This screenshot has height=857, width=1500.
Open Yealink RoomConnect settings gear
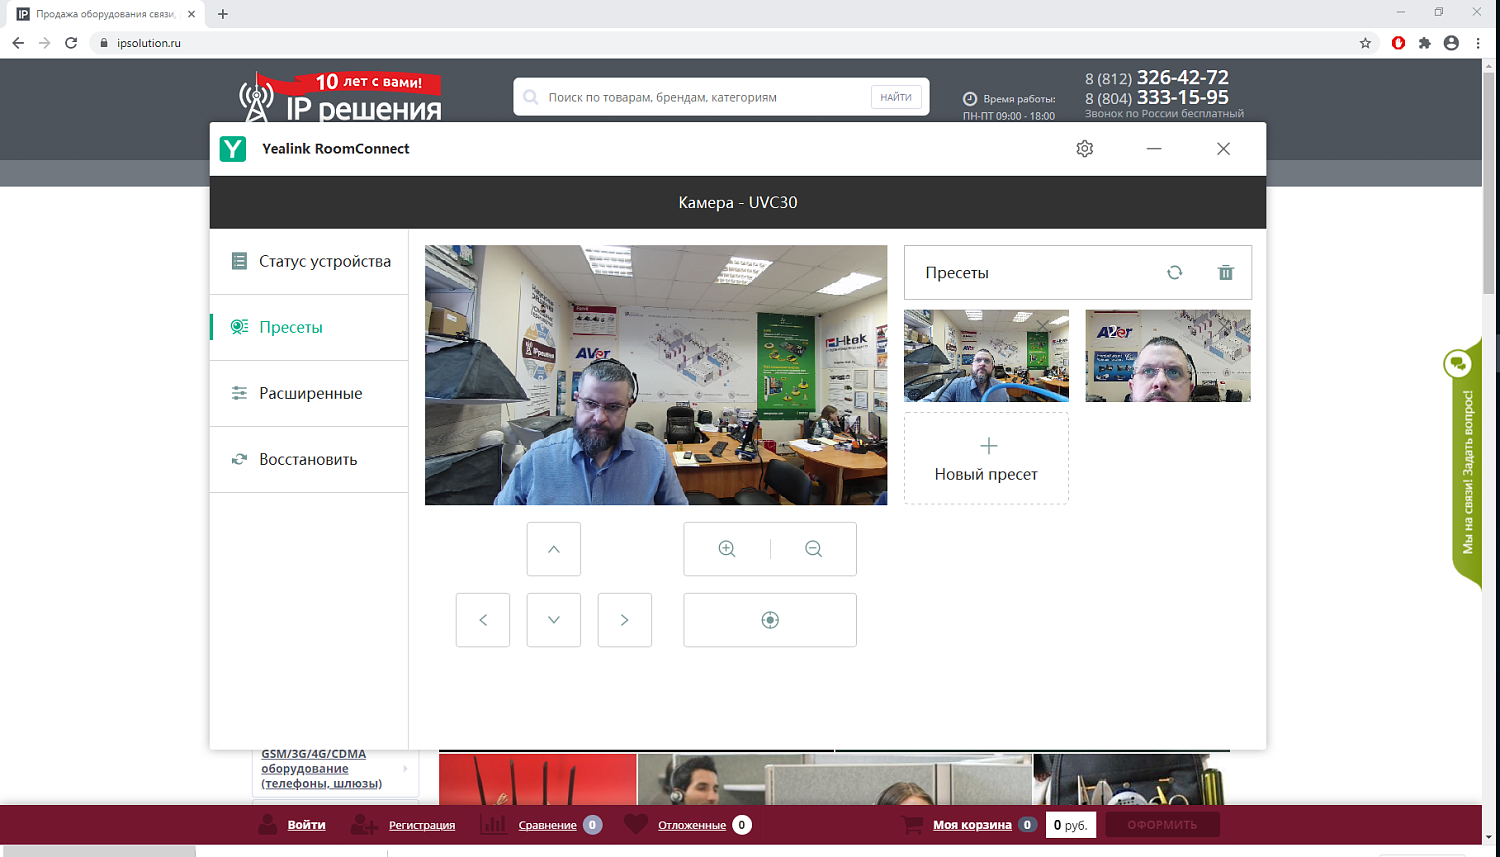(1084, 149)
